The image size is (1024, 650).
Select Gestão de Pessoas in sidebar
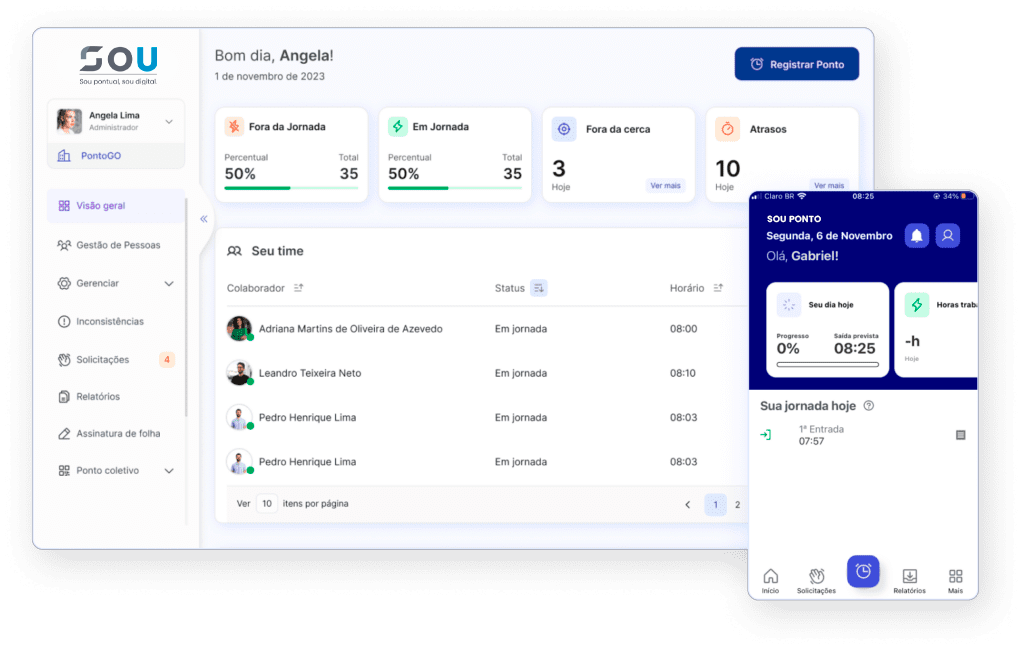click(x=117, y=245)
